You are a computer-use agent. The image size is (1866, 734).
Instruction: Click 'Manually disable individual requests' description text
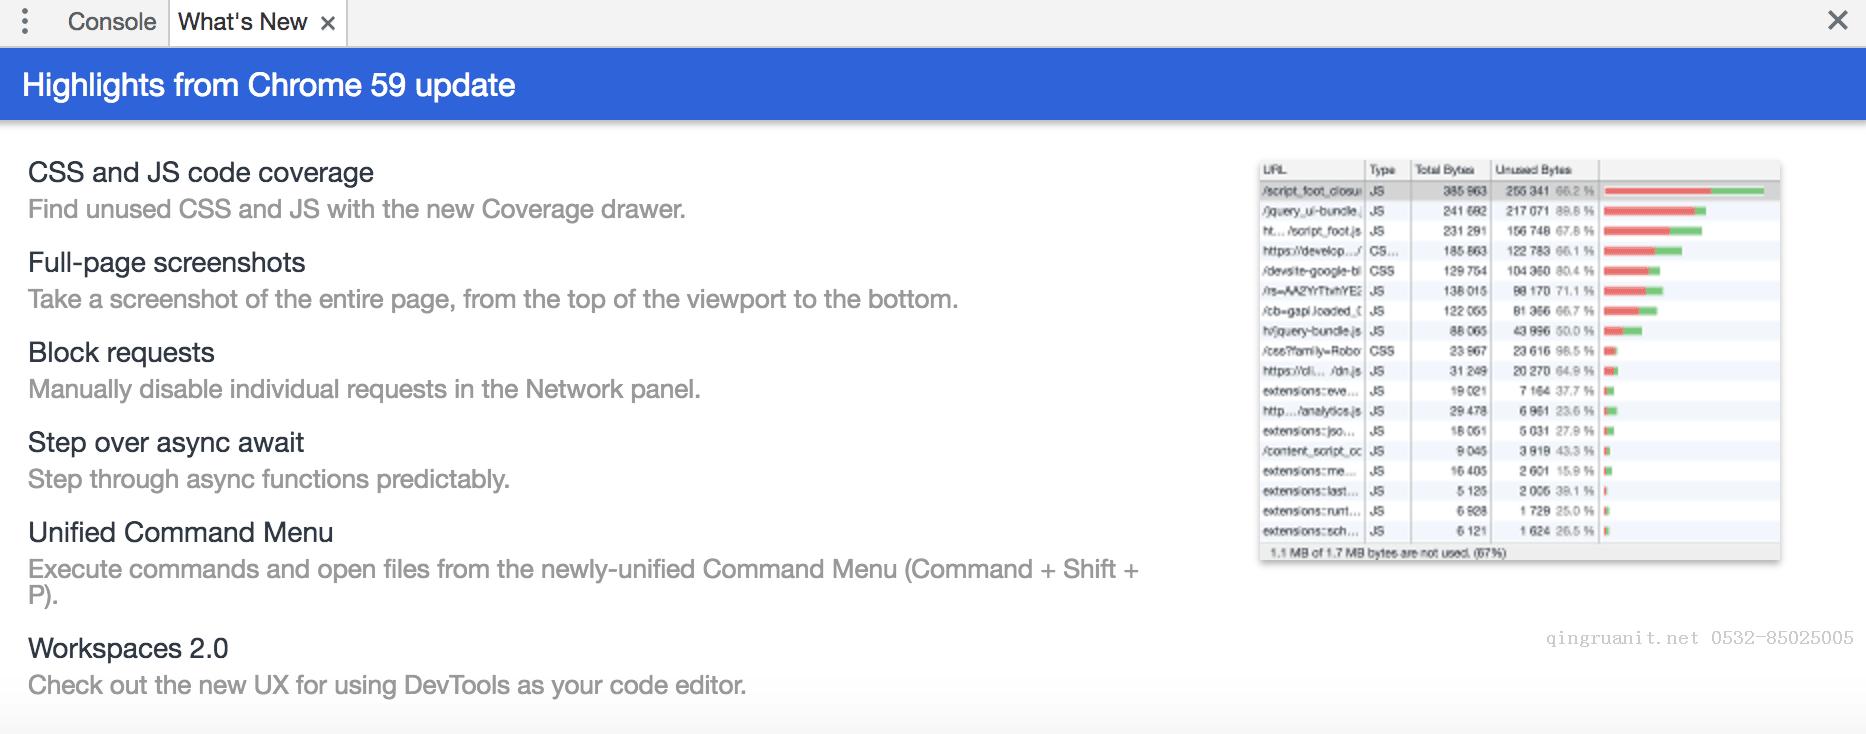(x=364, y=389)
